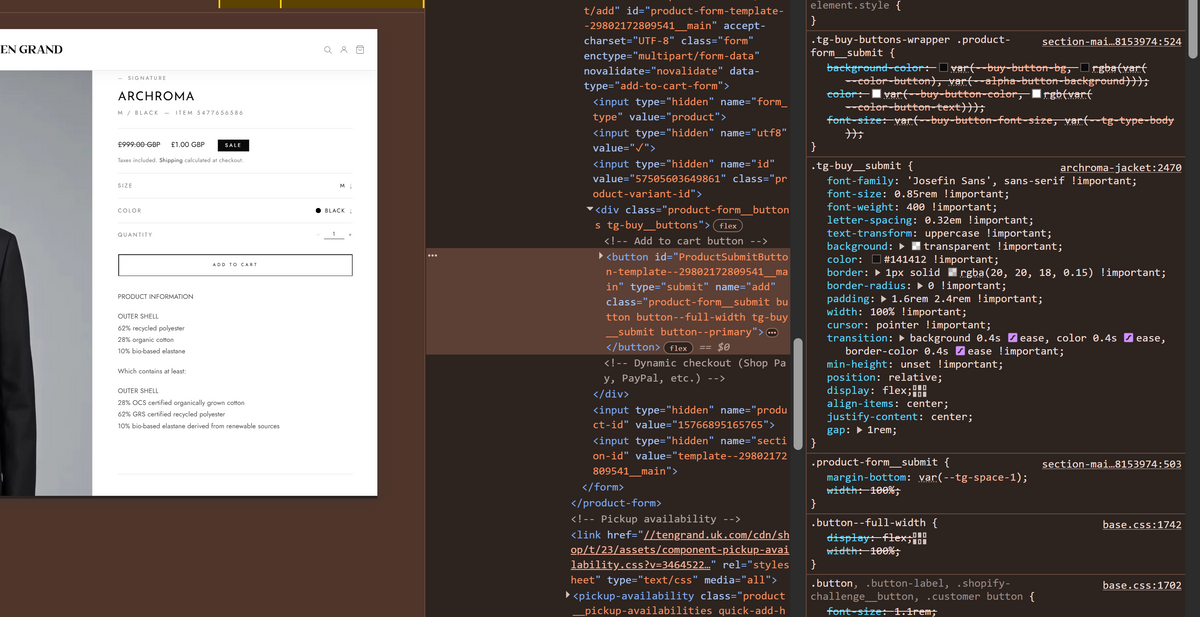This screenshot has width=1200, height=617.
Task: Click the Add to Cart button
Action: (x=235, y=265)
